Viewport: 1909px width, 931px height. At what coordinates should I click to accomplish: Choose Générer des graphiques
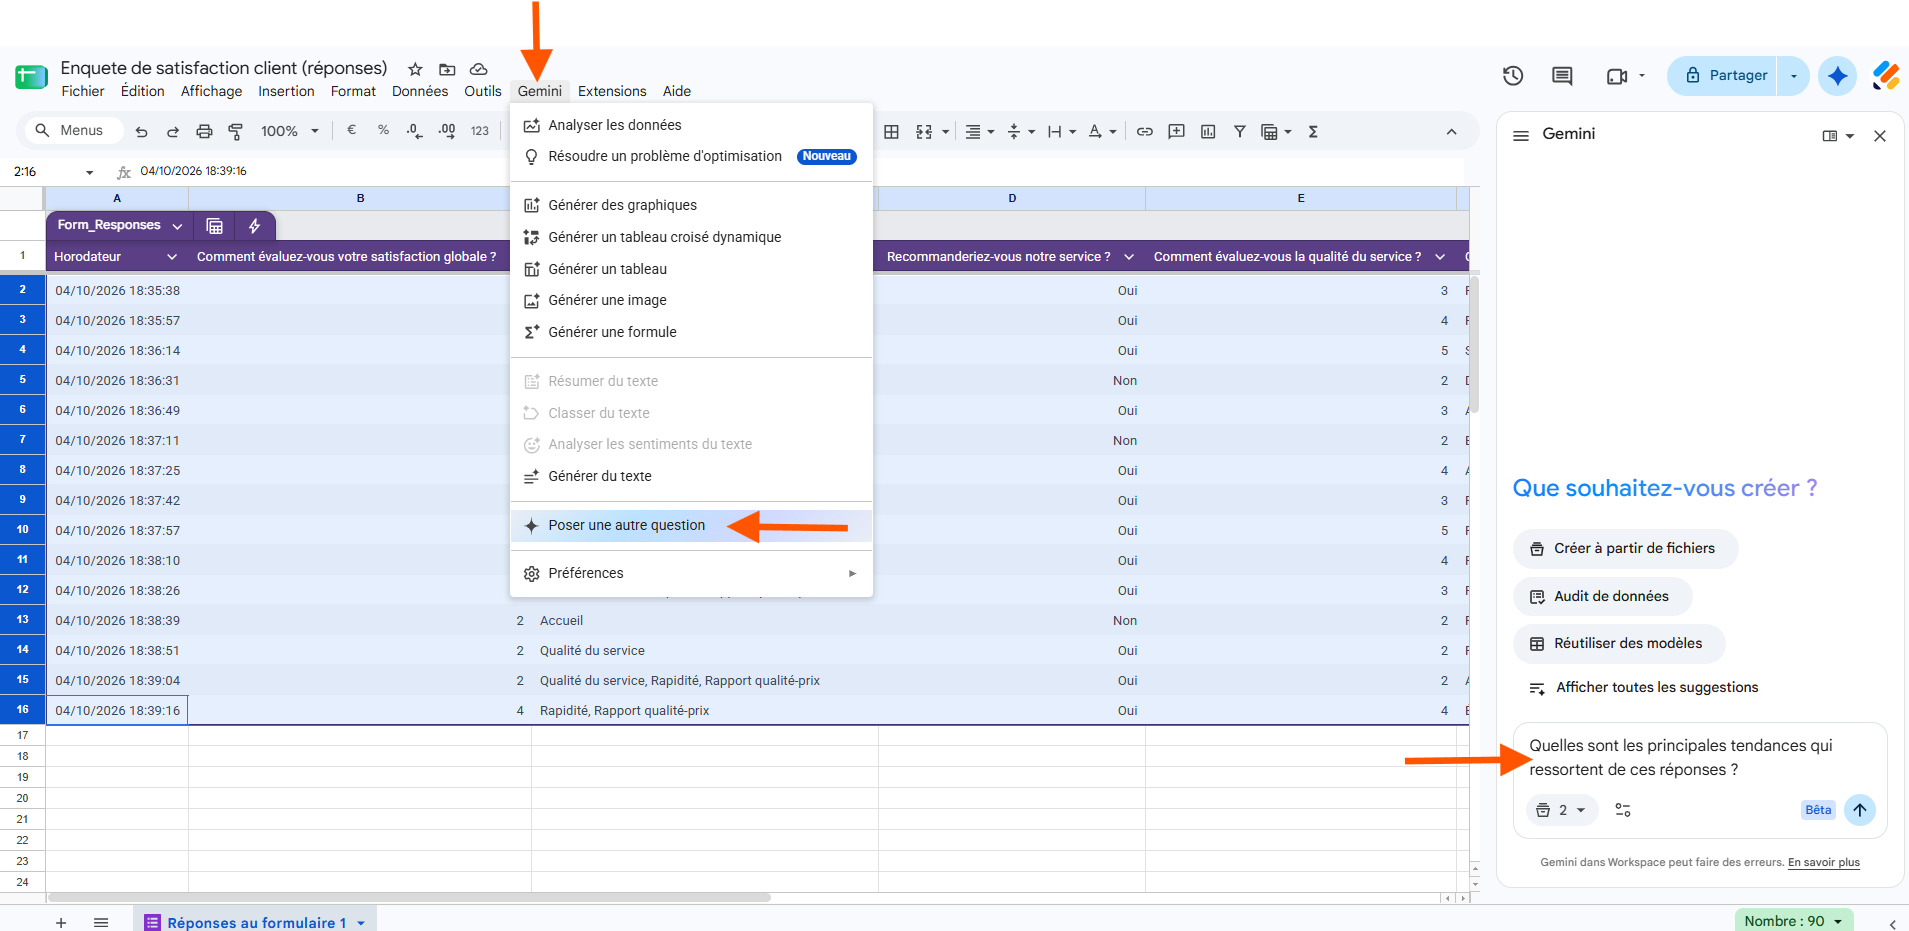click(691, 205)
